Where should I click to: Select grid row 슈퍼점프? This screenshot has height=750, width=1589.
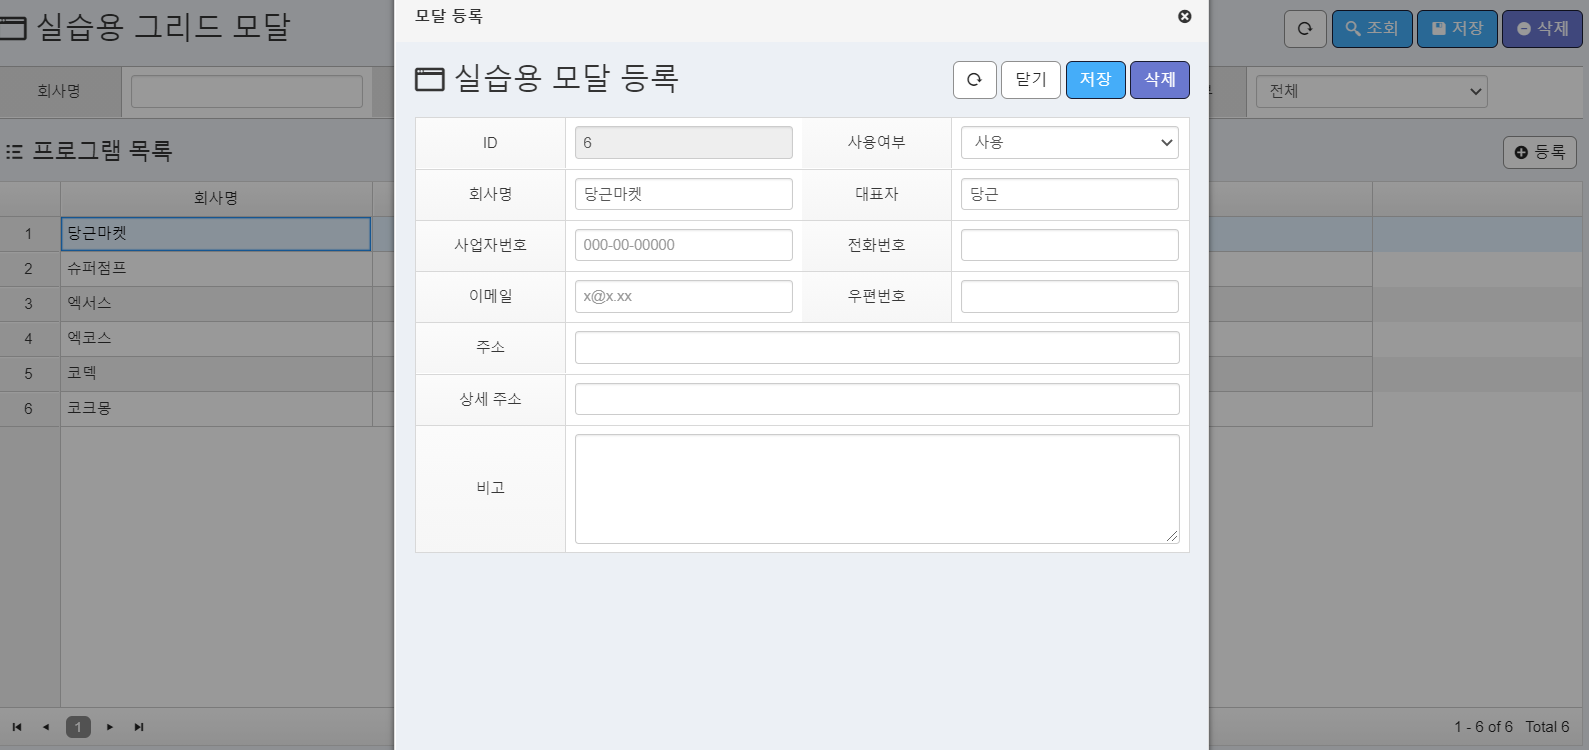coord(216,269)
